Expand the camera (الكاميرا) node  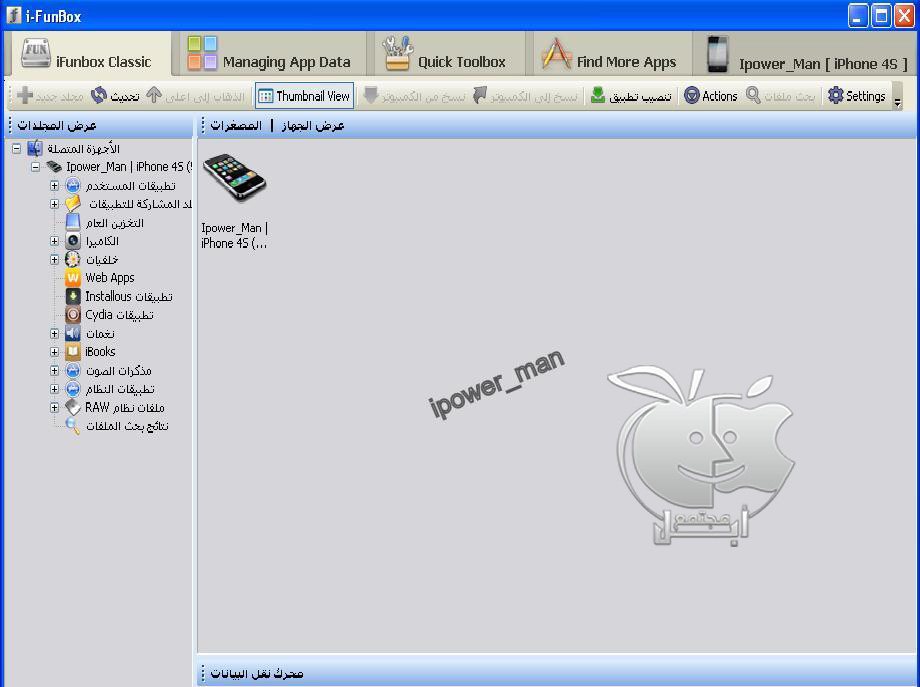[54, 241]
